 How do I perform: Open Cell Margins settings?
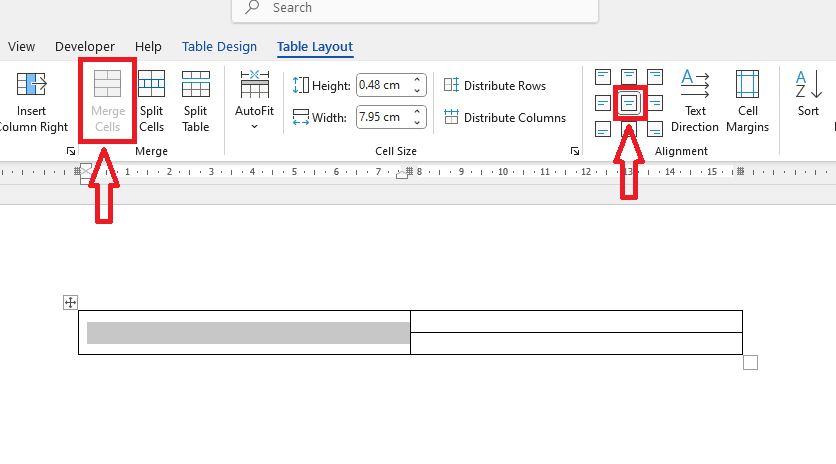[x=747, y=100]
